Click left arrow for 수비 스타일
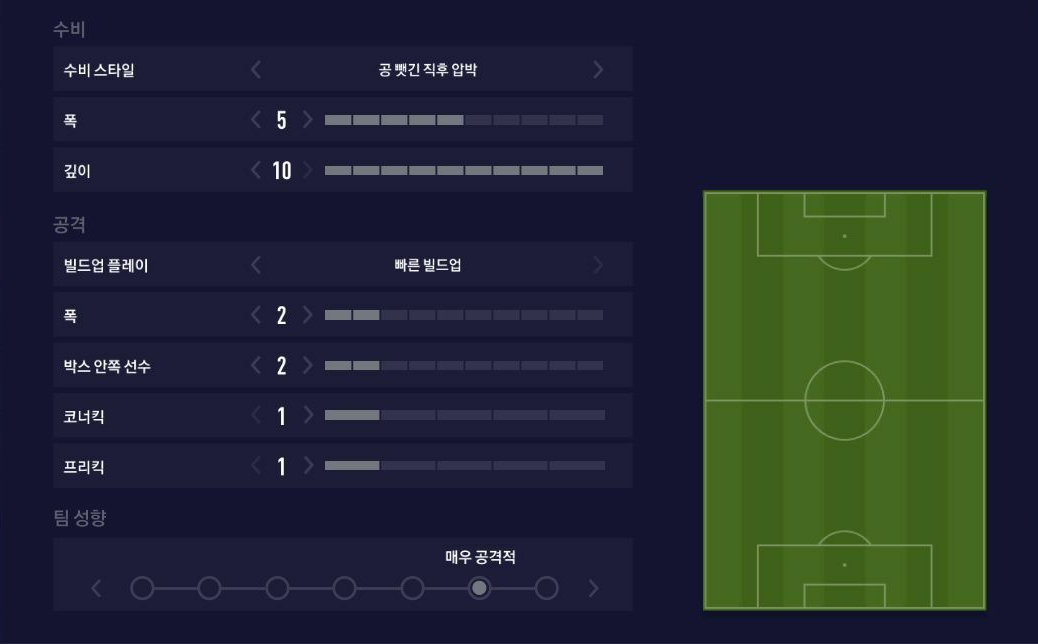 pyautogui.click(x=256, y=70)
